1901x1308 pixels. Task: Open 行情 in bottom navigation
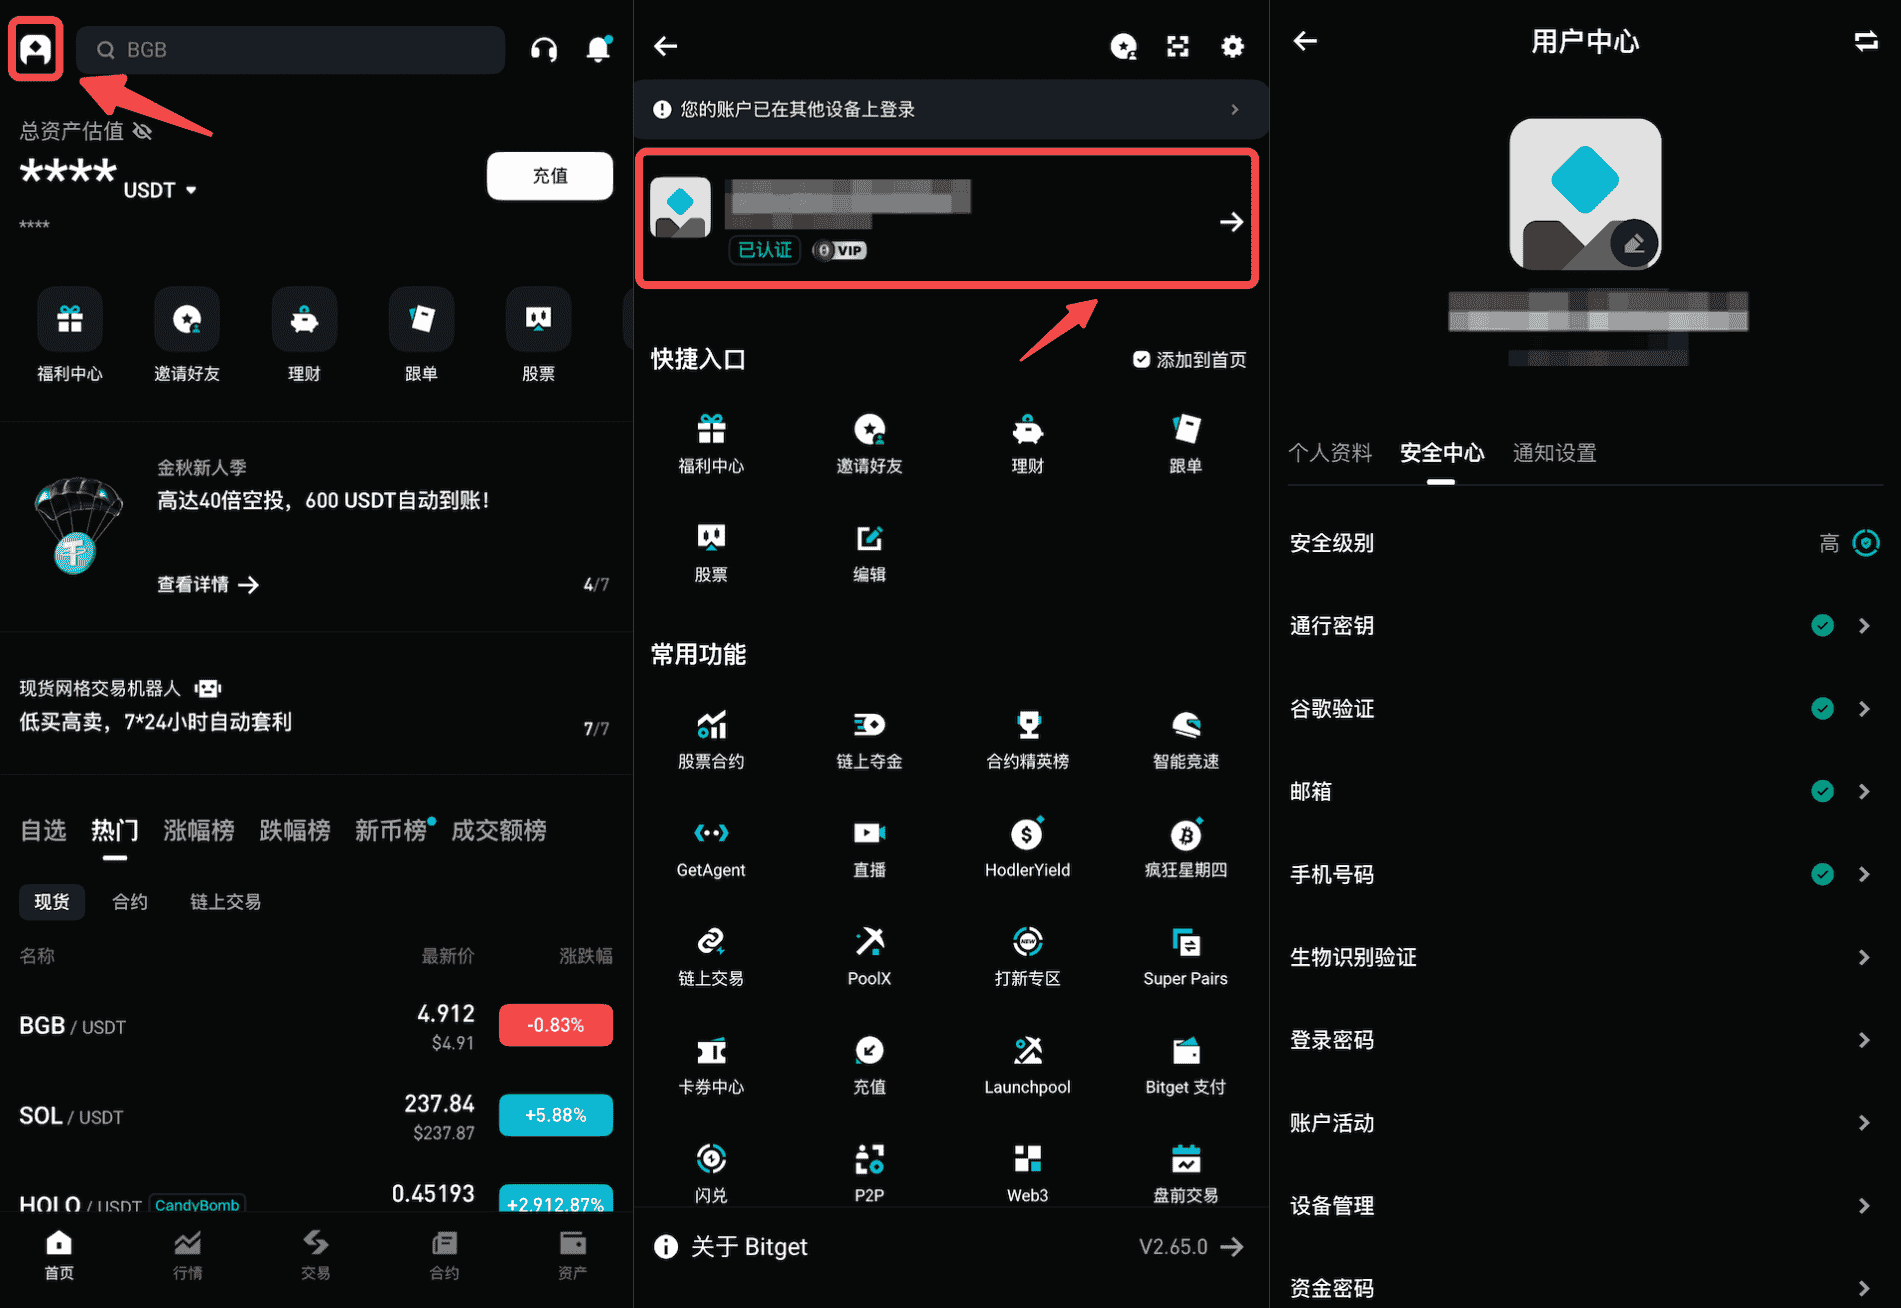tap(187, 1255)
